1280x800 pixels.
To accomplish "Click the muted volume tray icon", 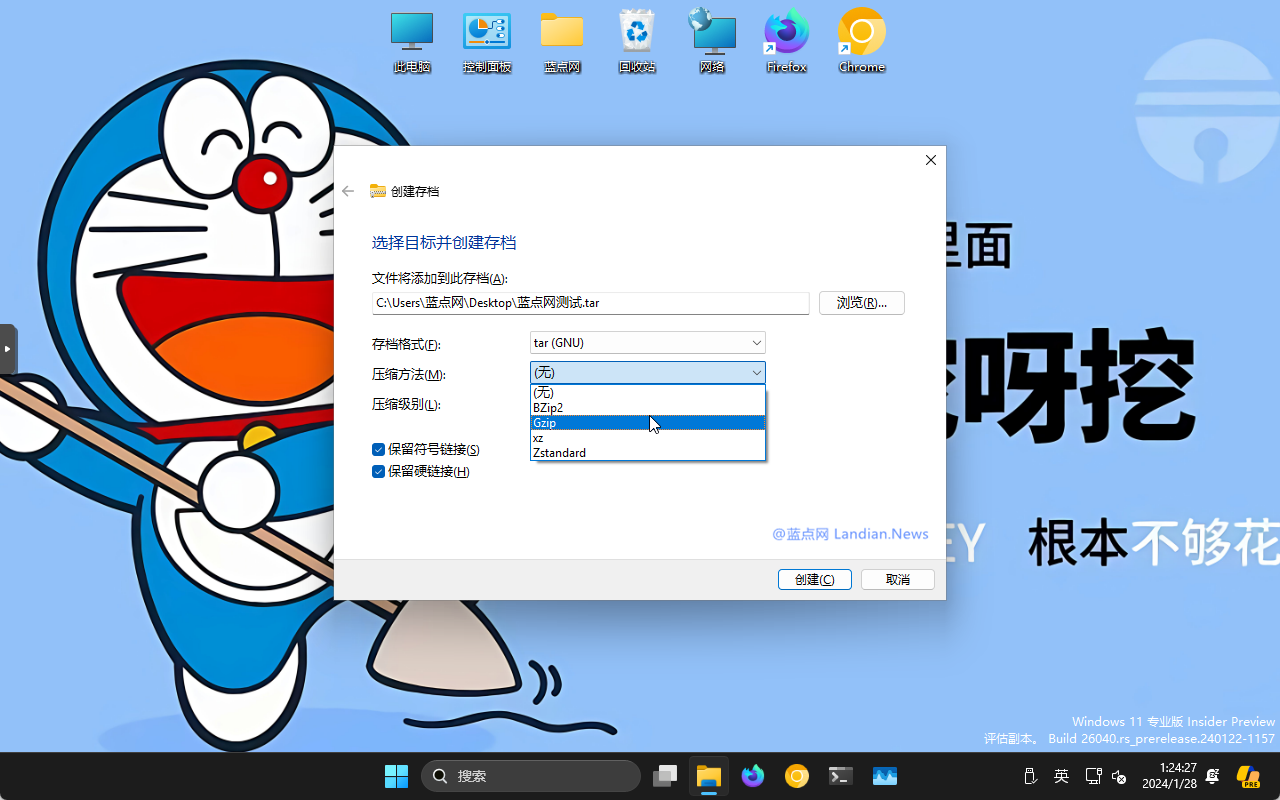I will (1119, 776).
